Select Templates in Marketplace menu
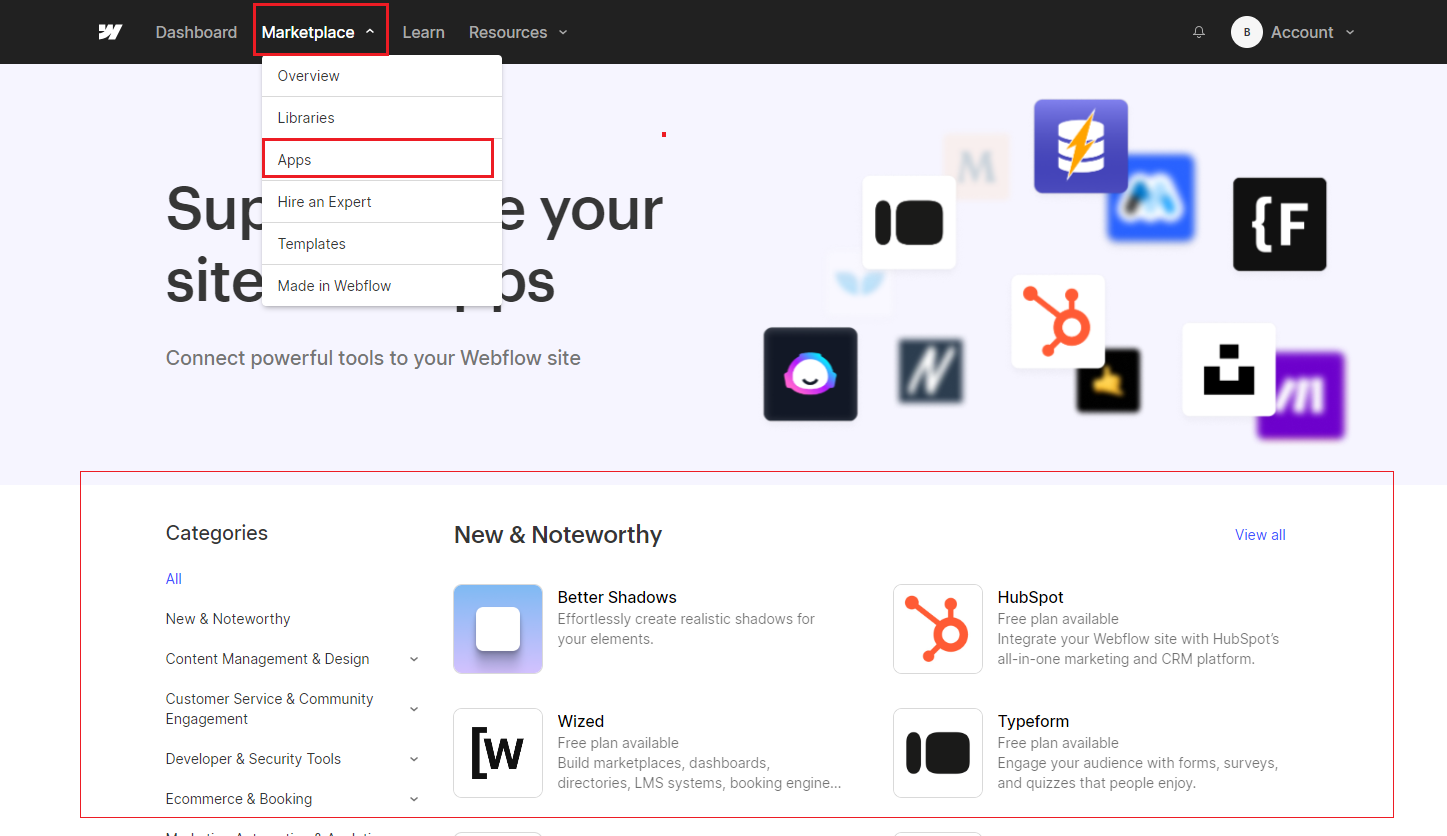Screen dimensions: 1447x836 tap(382, 244)
